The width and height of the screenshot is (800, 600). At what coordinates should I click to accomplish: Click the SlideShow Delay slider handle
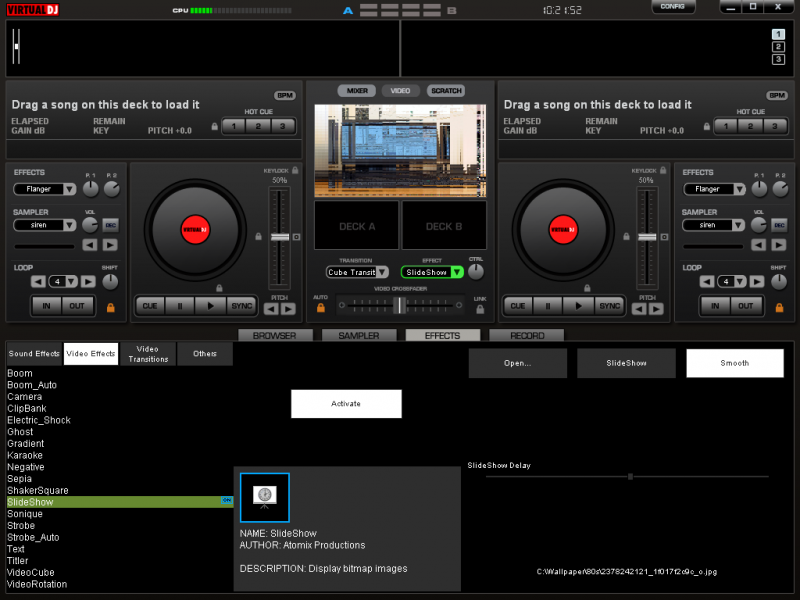631,477
